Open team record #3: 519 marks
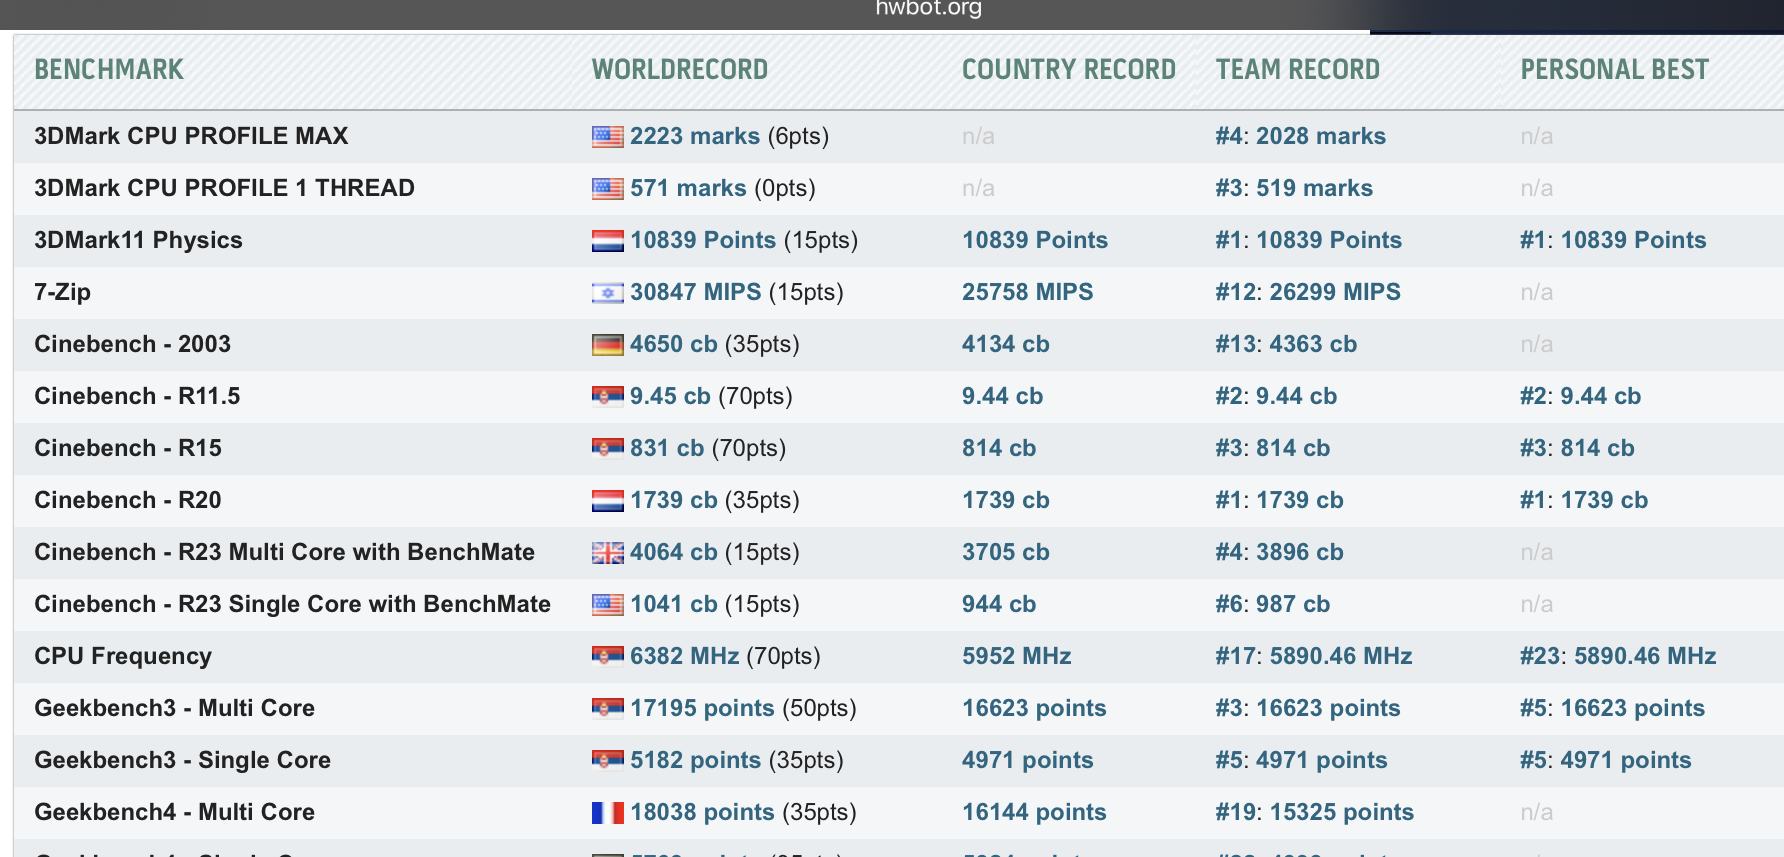 [1294, 188]
